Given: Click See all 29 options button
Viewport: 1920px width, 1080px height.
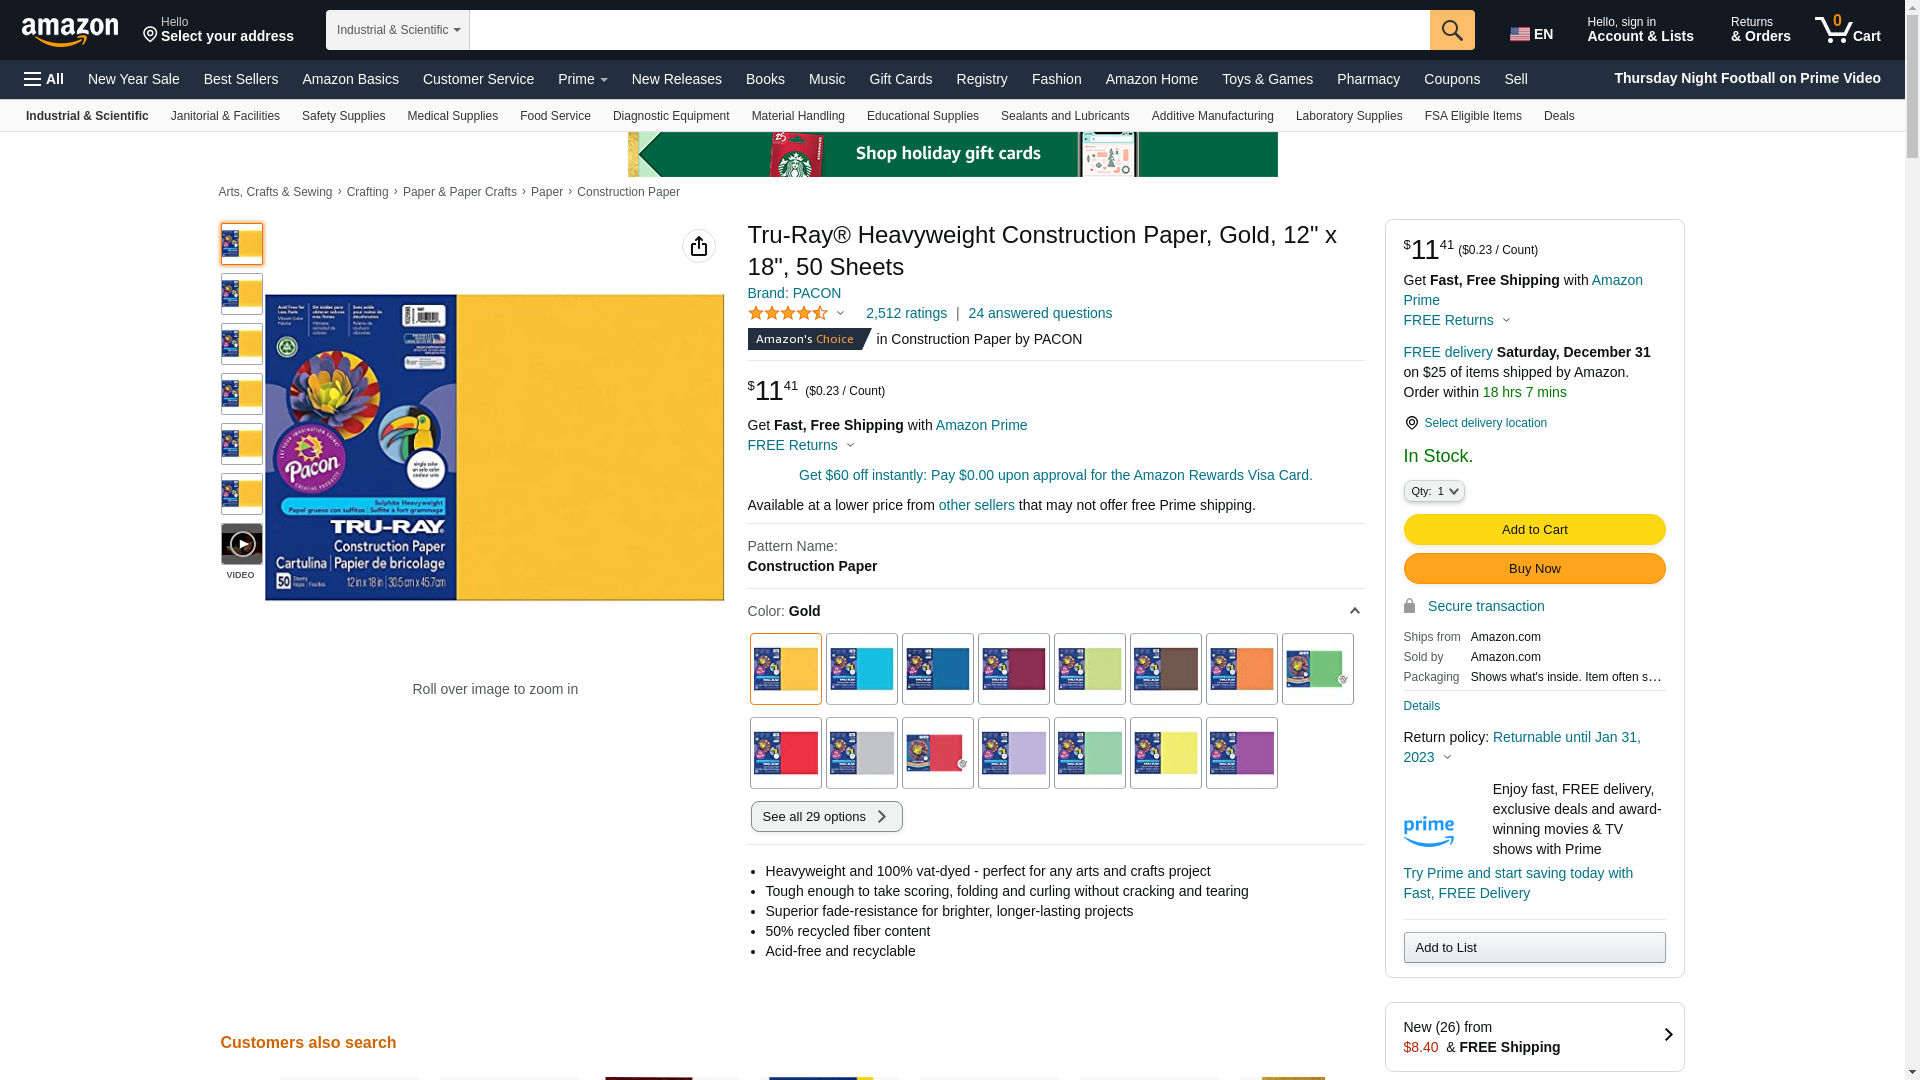Looking at the screenshot, I should [826, 817].
